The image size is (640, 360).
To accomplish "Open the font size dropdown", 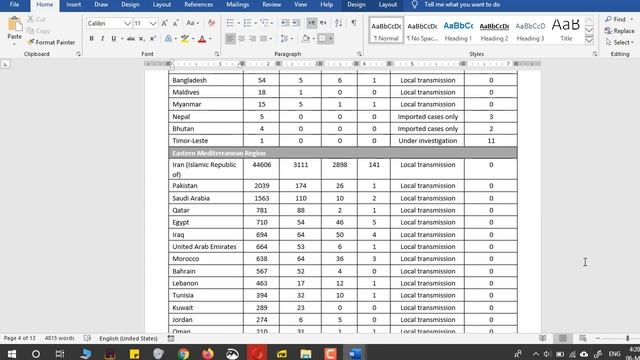I will [153, 24].
